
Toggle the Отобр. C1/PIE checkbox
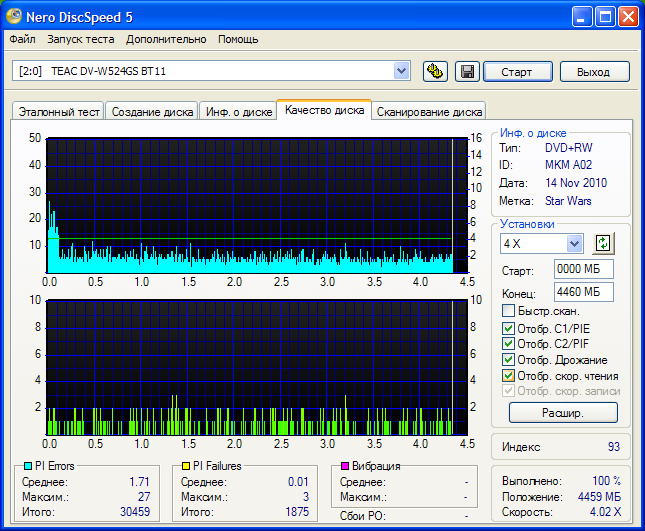(508, 328)
